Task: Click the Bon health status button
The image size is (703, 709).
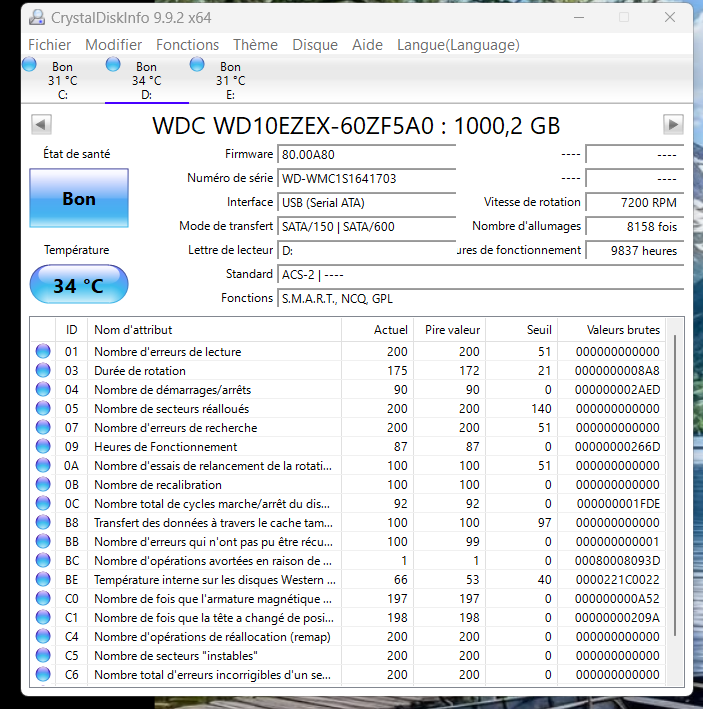Action: (79, 198)
